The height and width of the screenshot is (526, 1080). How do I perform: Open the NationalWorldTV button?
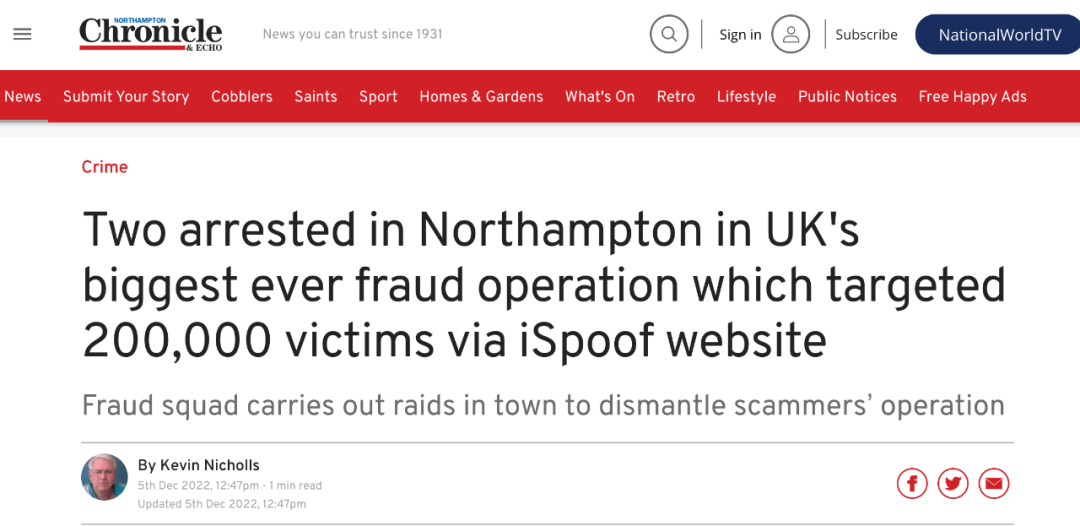pyautogui.click(x=999, y=34)
